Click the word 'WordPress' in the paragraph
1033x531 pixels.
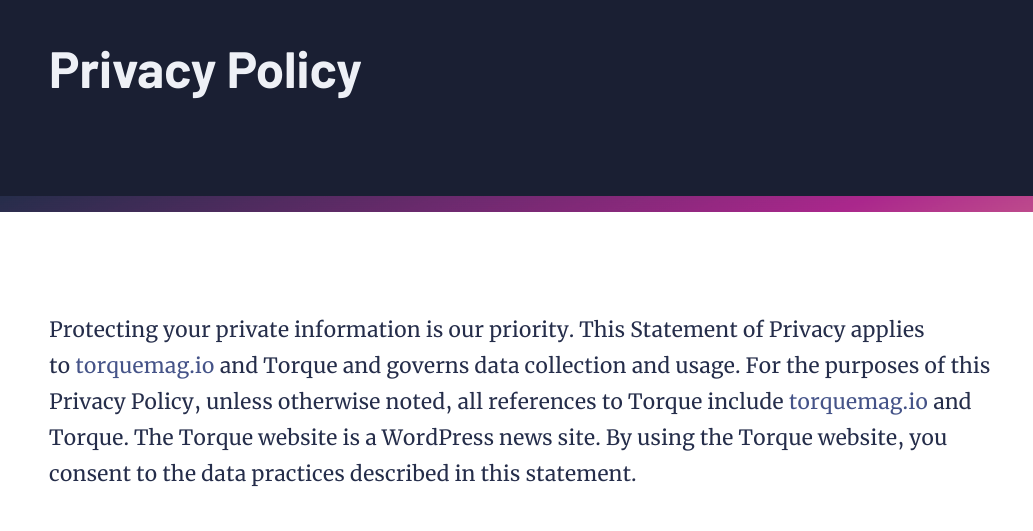click(437, 437)
